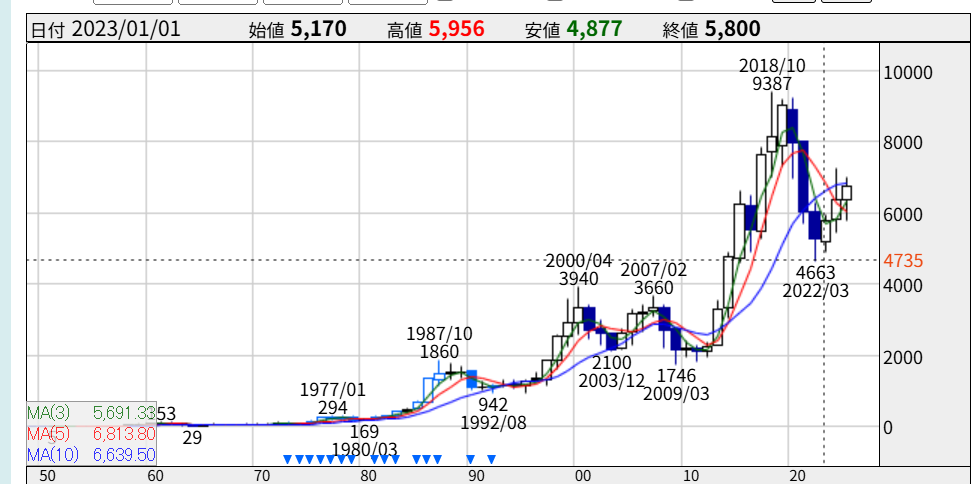Click the 2022/03 low label 4663
The image size is (976, 484).
tap(816, 271)
